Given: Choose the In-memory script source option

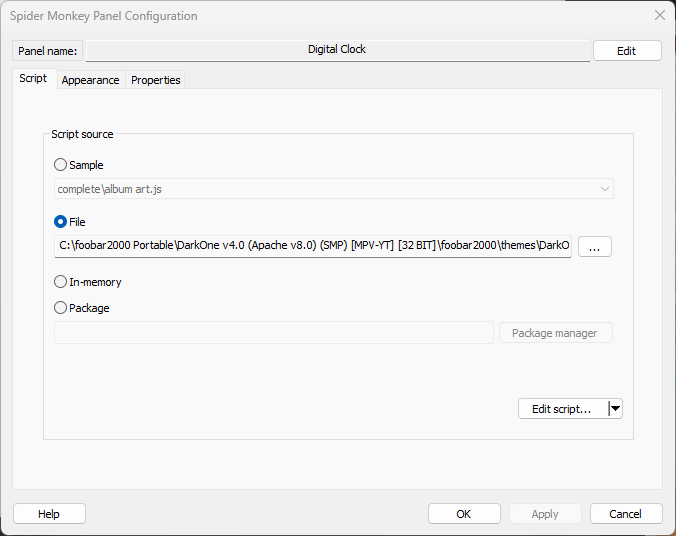Looking at the screenshot, I should (60, 282).
